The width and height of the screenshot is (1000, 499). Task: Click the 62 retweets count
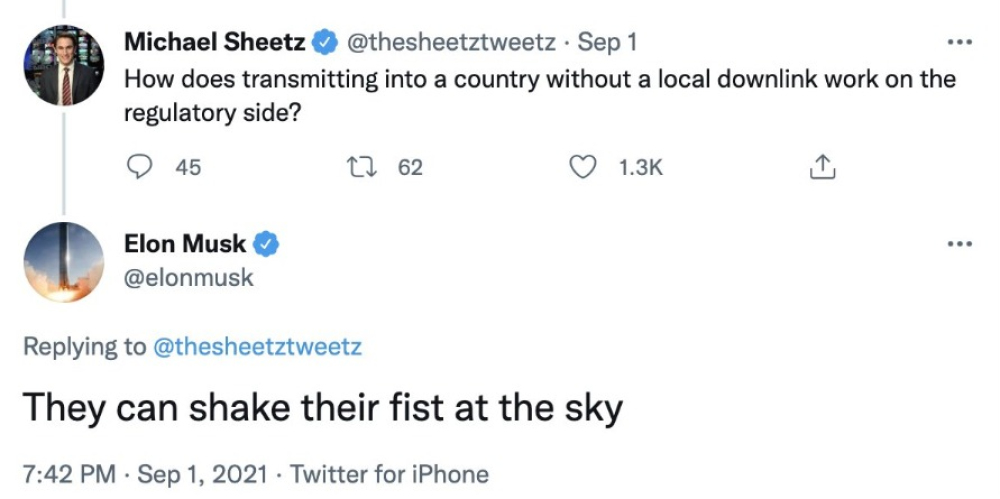pos(410,168)
